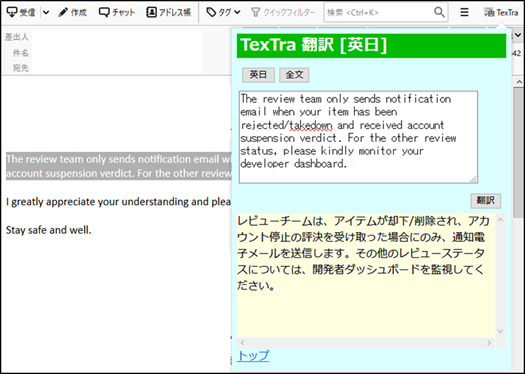Open the dropdown arrow next to 受信

click(46, 13)
